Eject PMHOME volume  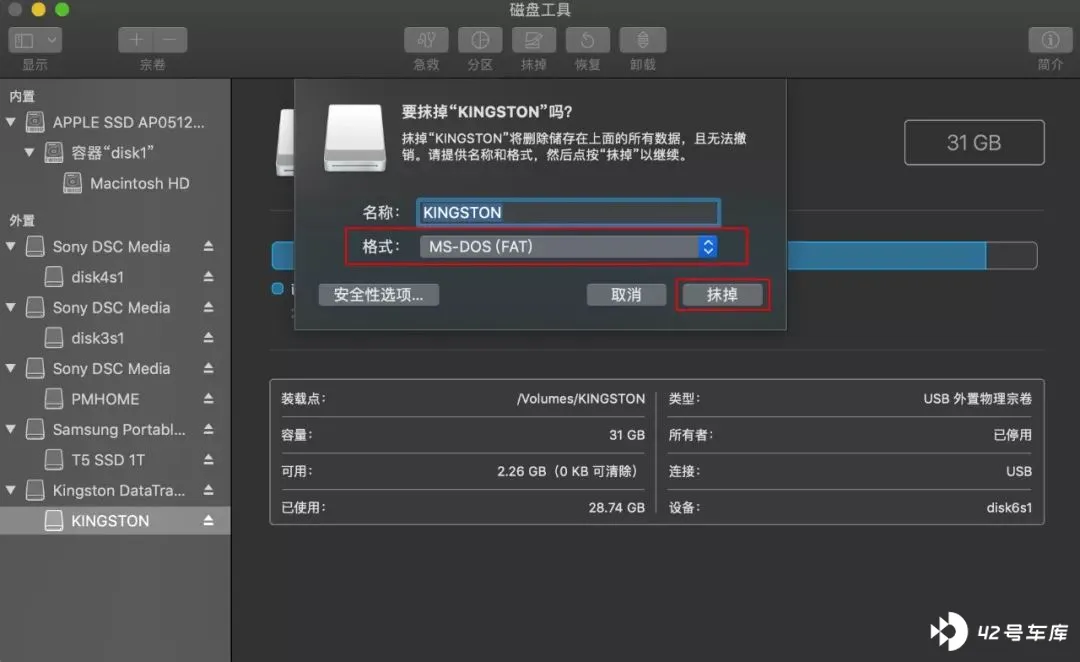[x=208, y=398]
